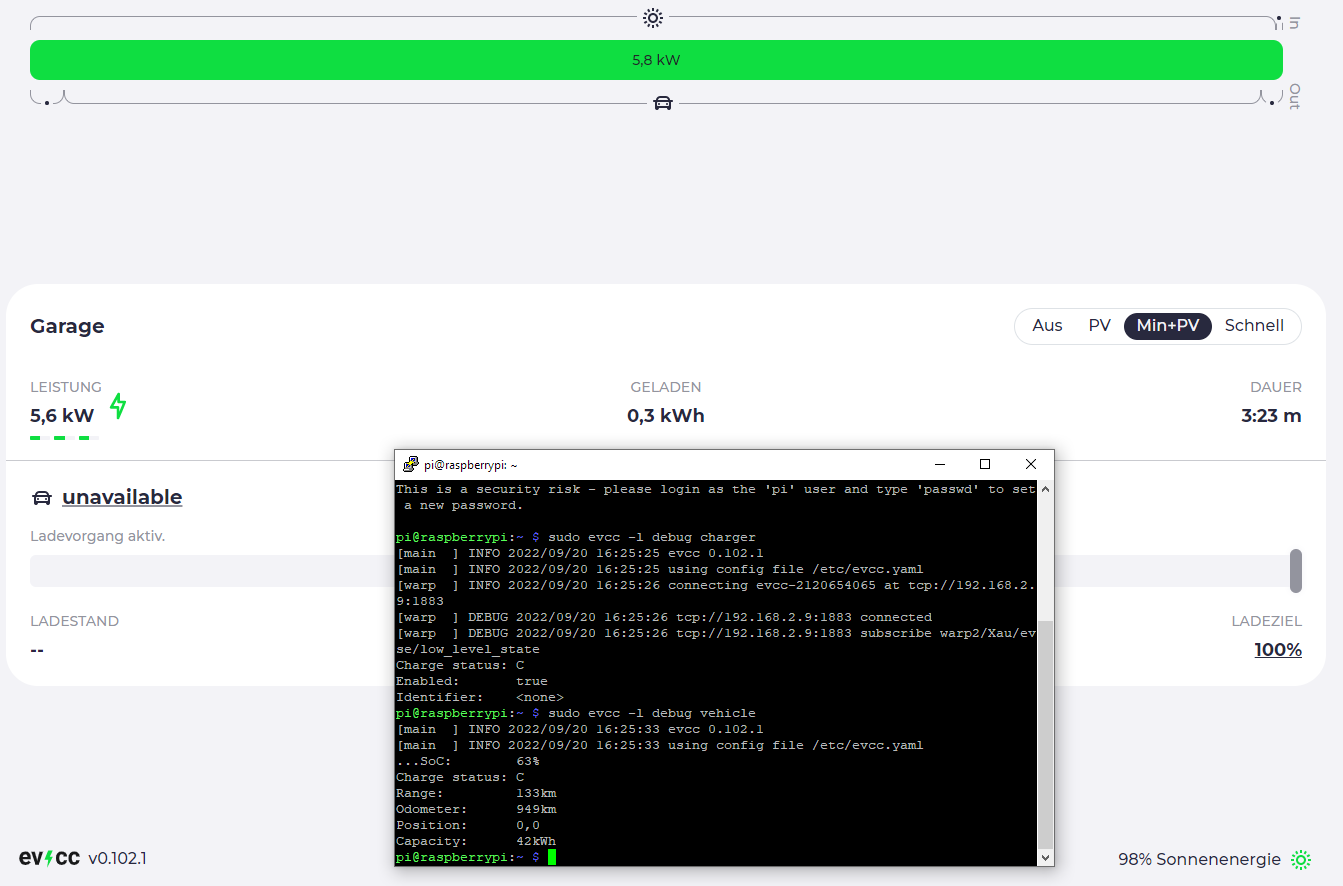Click the green lightning icon next to 5,6 kW
Image resolution: width=1343 pixels, height=886 pixels.
click(117, 406)
